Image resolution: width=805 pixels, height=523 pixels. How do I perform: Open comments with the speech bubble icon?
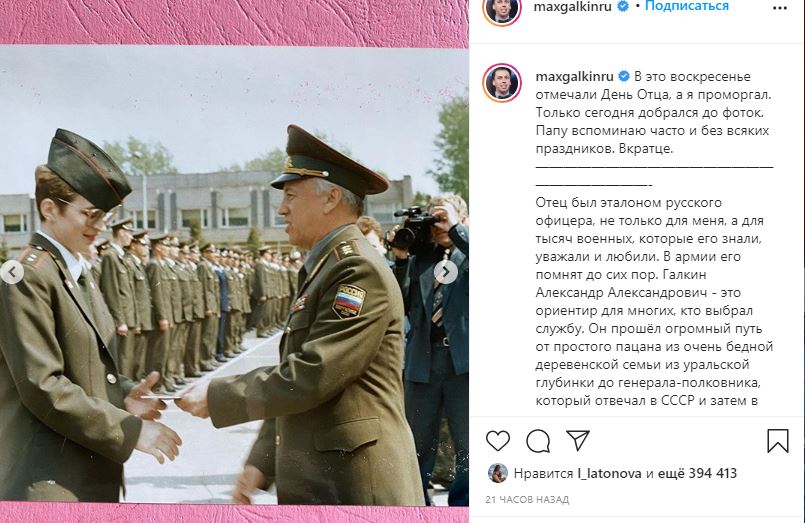pyautogui.click(x=538, y=440)
